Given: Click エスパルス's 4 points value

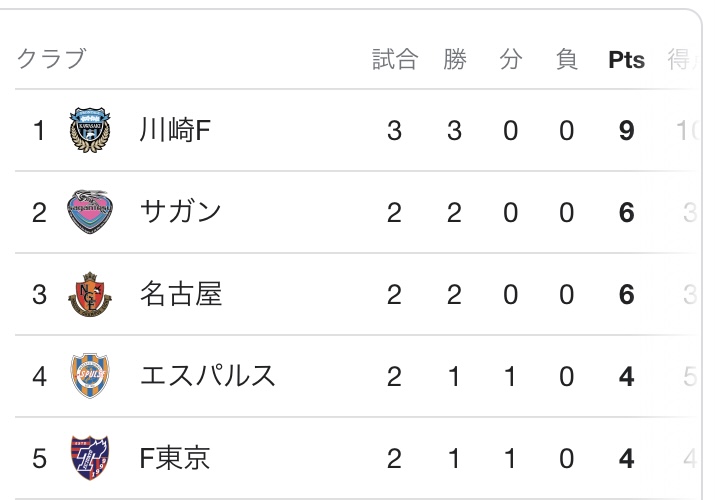Looking at the screenshot, I should pyautogui.click(x=626, y=376).
